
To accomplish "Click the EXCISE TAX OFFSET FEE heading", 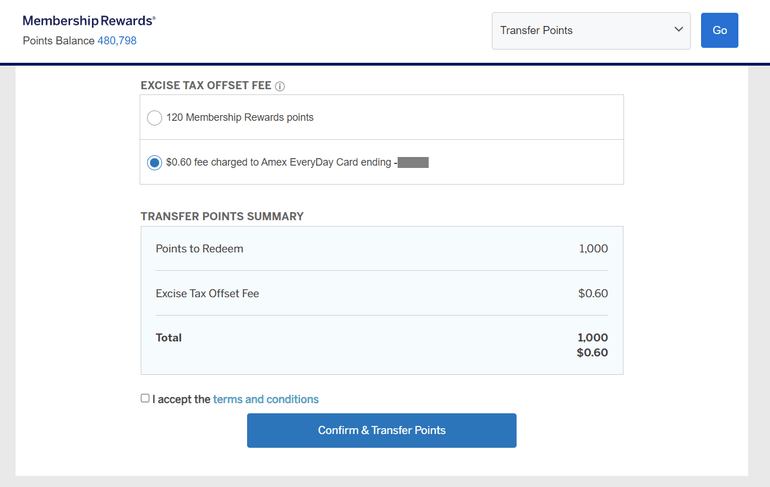I will [x=206, y=86].
